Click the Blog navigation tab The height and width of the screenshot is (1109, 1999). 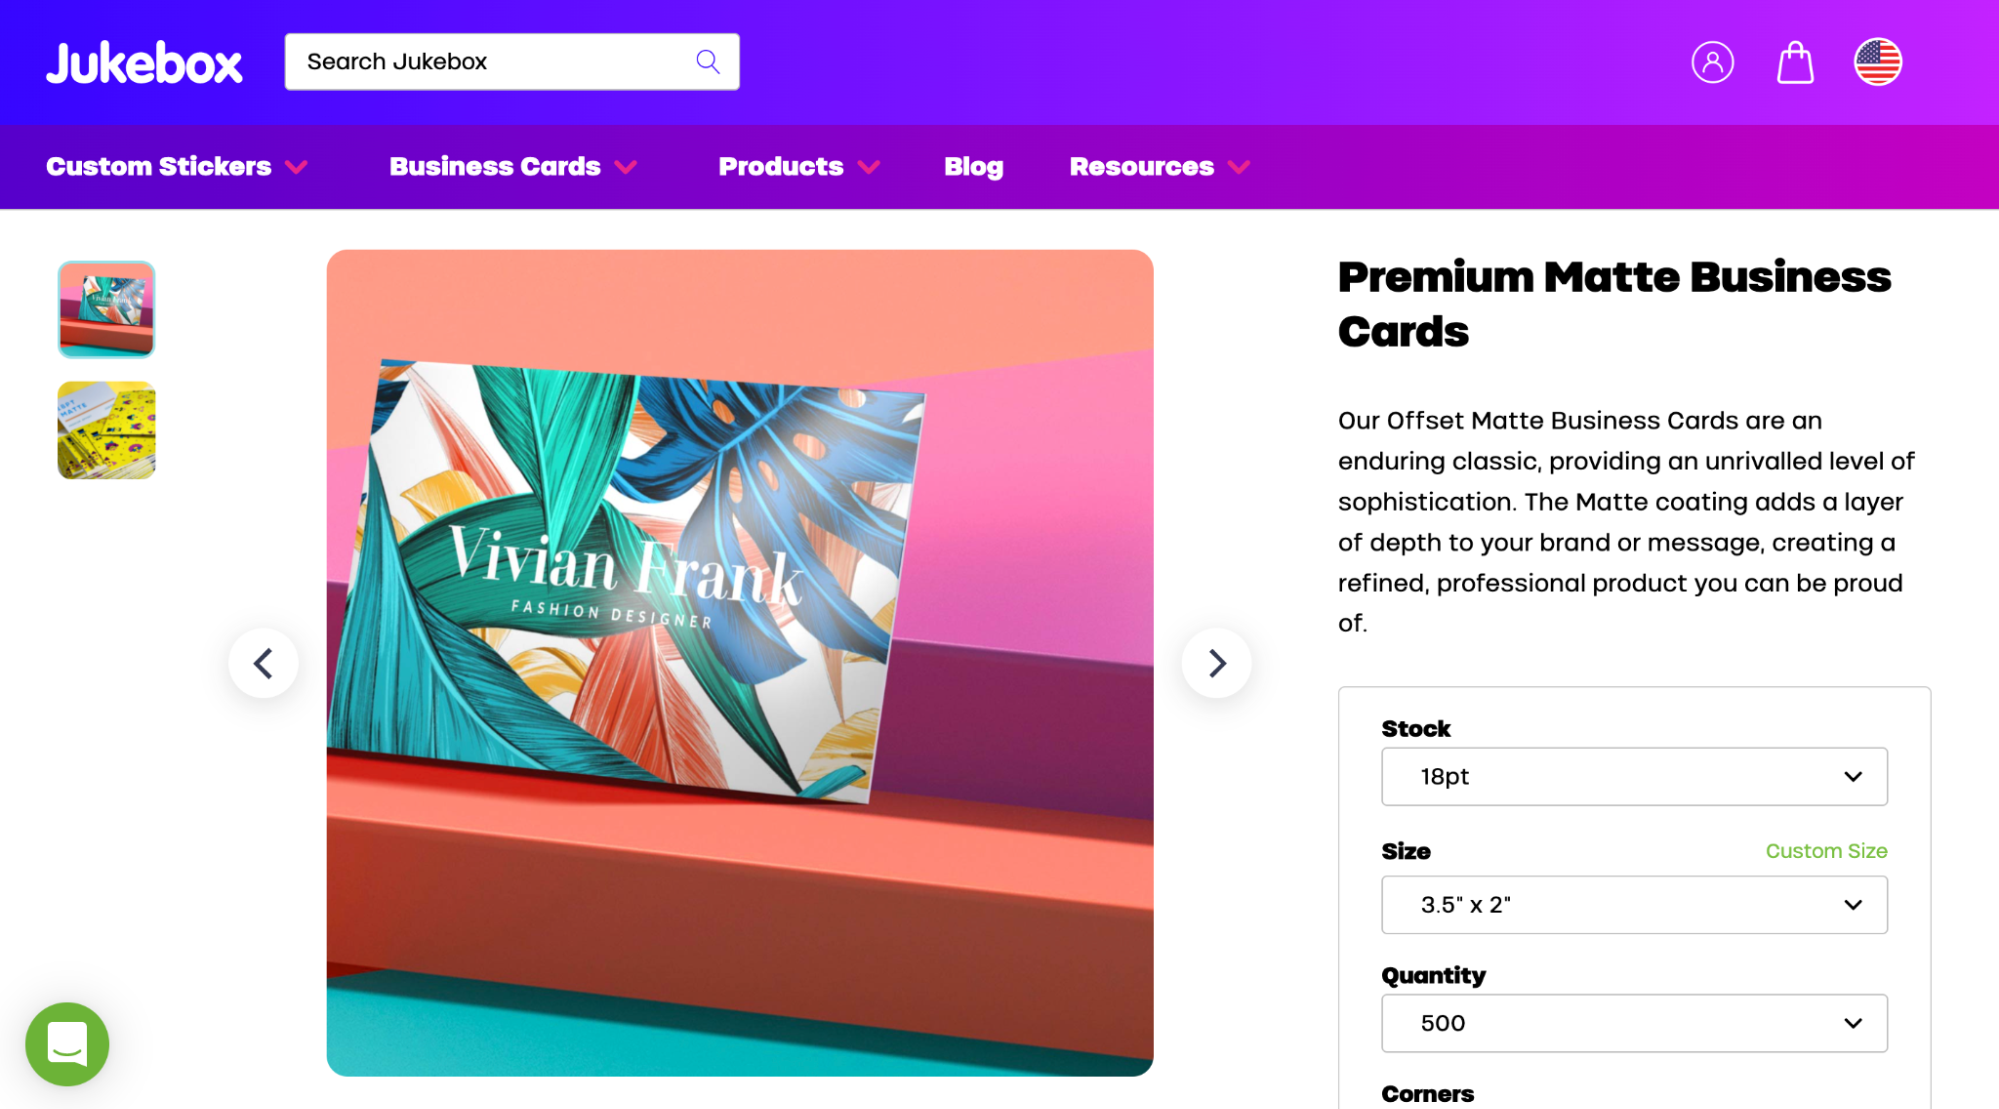point(975,167)
